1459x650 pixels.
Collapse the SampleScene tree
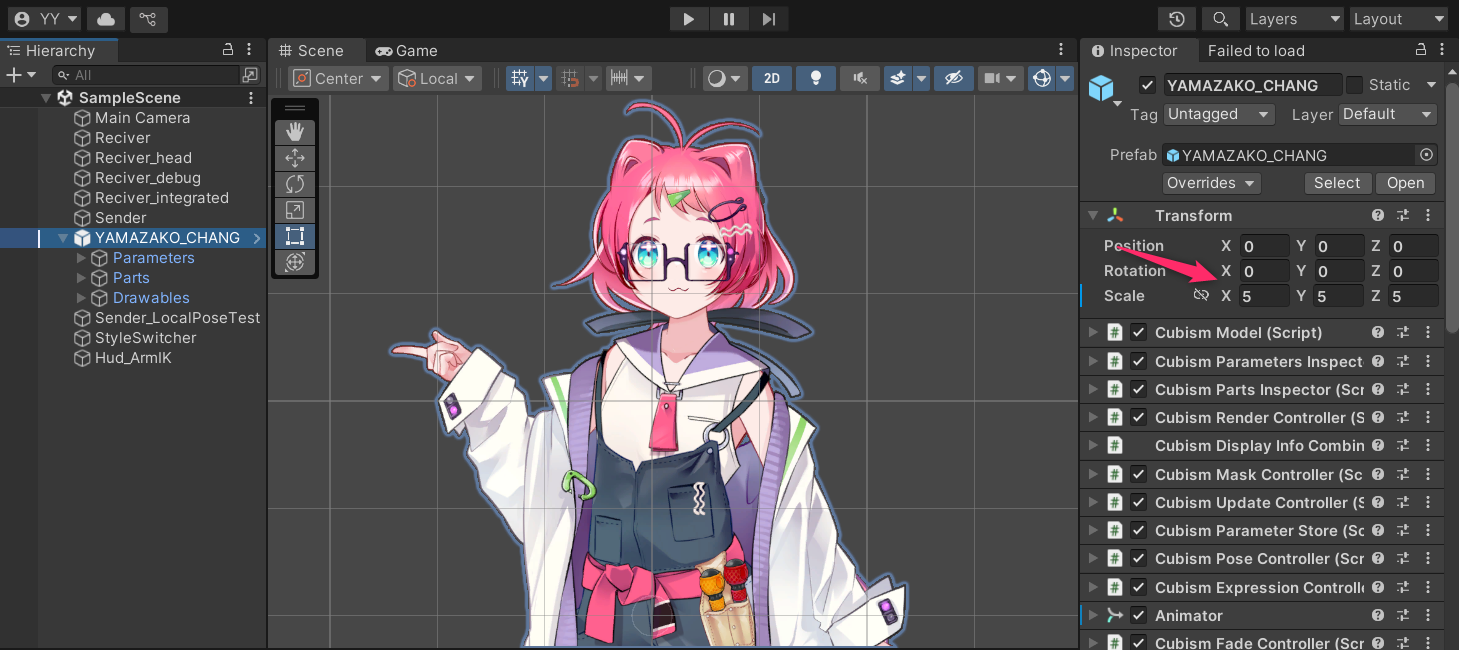tap(46, 98)
